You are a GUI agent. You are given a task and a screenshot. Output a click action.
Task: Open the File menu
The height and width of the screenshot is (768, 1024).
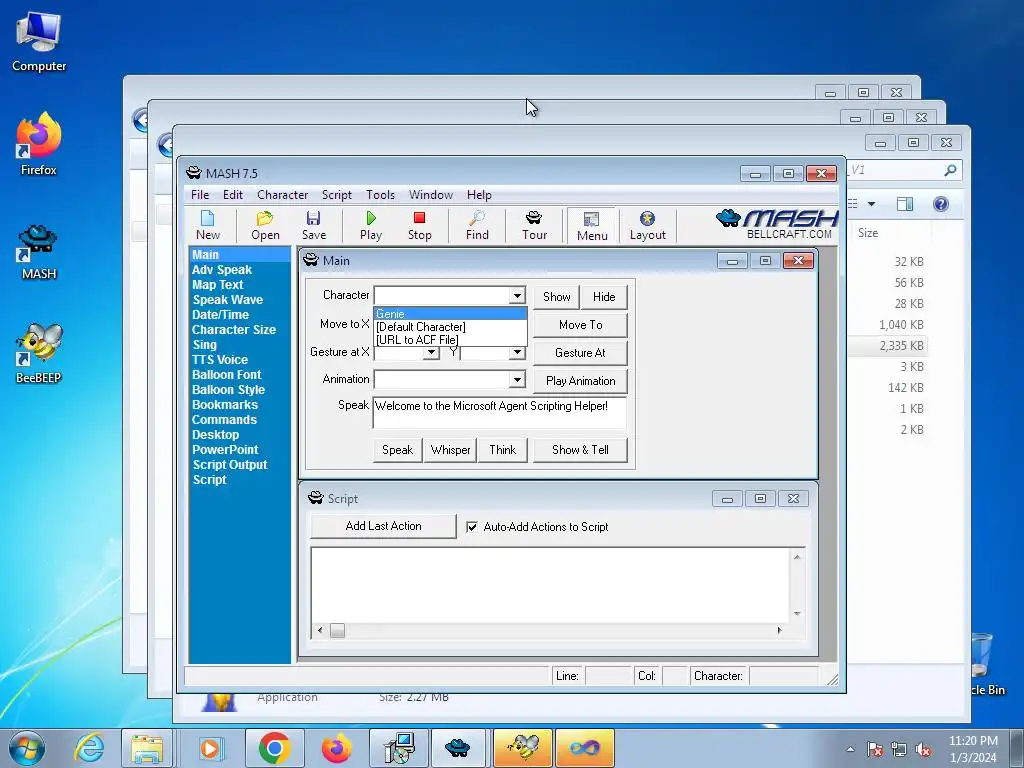(x=200, y=195)
